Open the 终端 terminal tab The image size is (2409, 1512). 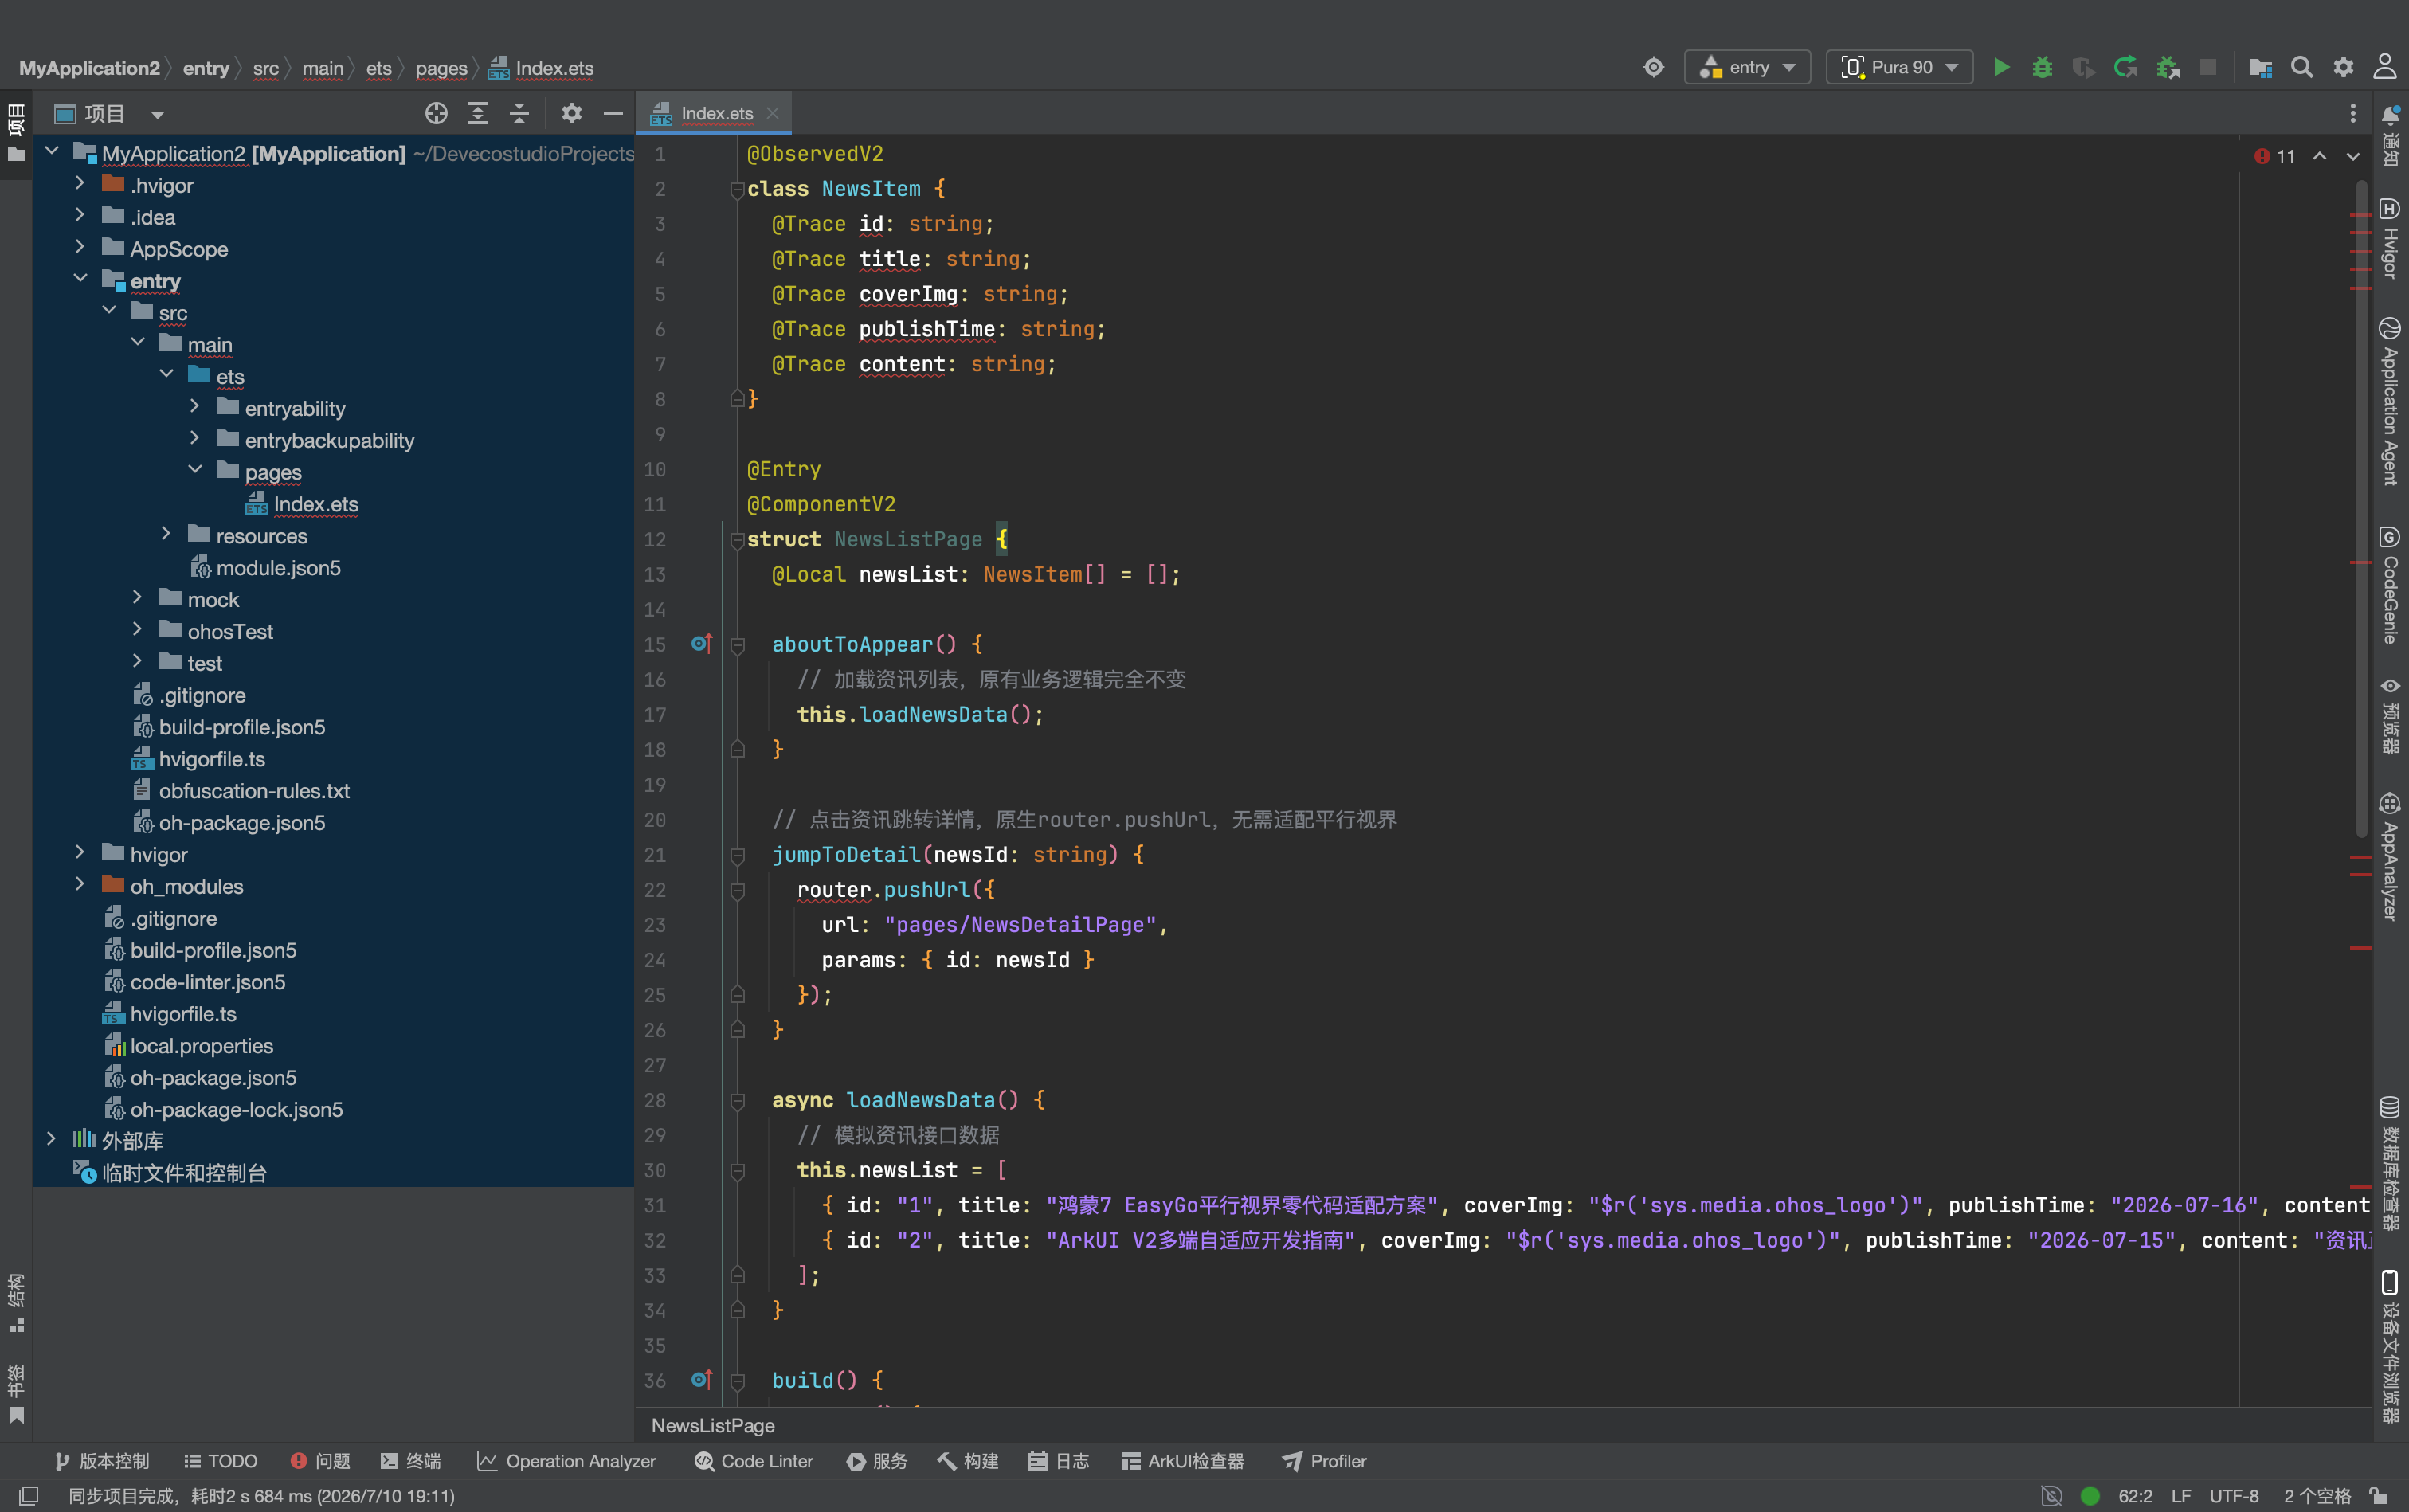pyautogui.click(x=411, y=1461)
